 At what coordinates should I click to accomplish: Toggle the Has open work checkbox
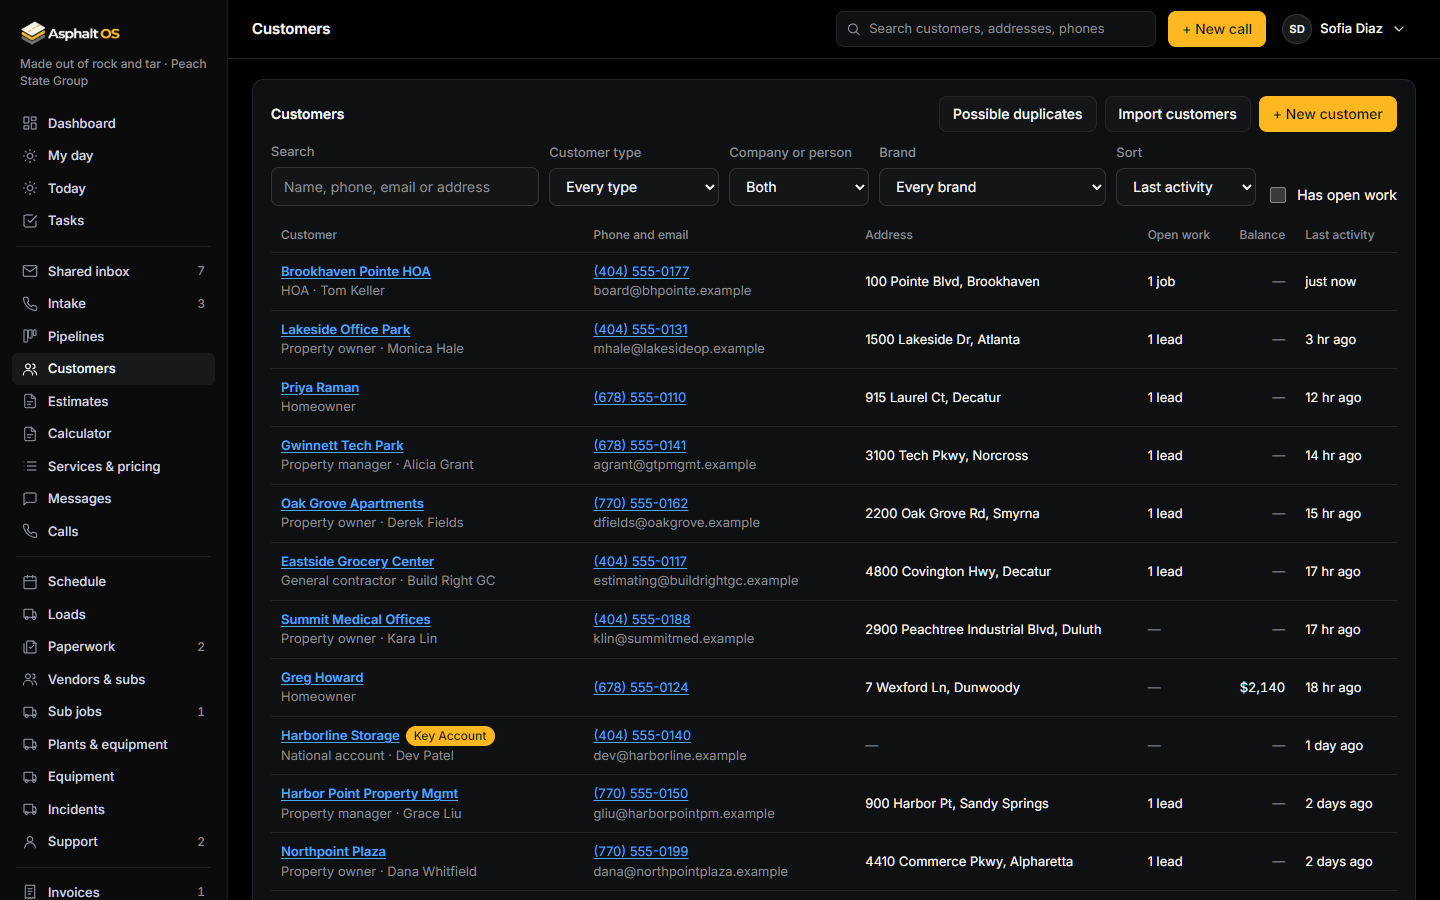1278,195
